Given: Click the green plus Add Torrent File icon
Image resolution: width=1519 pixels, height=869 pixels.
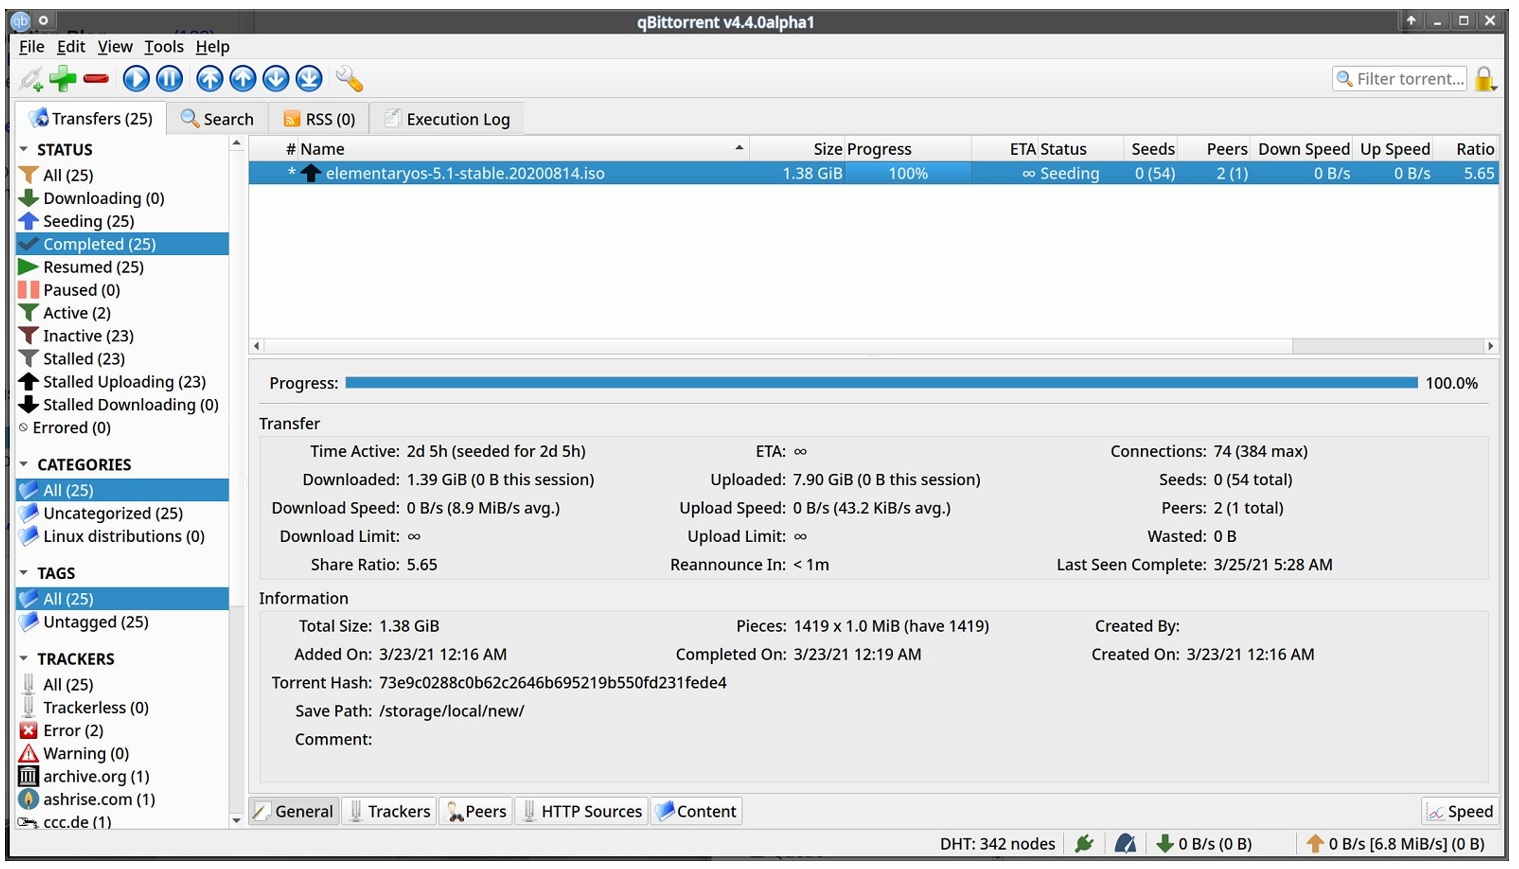Looking at the screenshot, I should coord(62,78).
